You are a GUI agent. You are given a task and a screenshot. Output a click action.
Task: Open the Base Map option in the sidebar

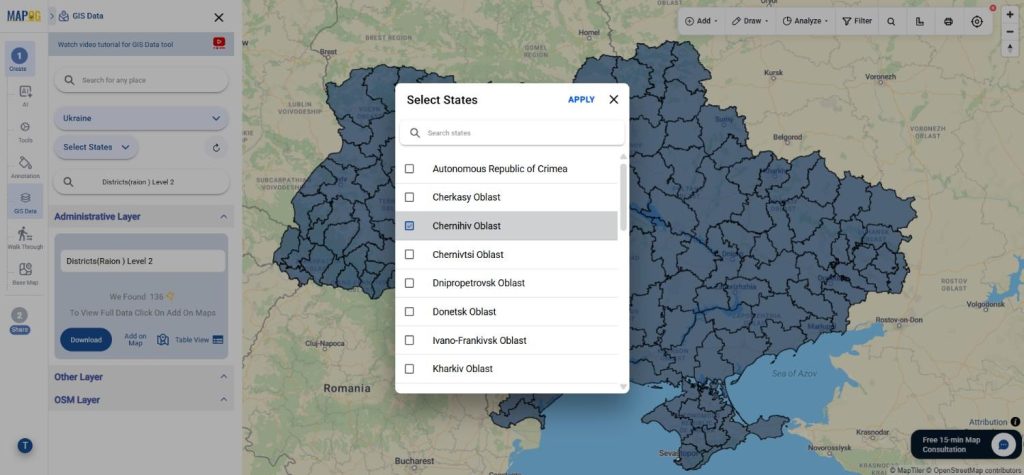pos(25,273)
